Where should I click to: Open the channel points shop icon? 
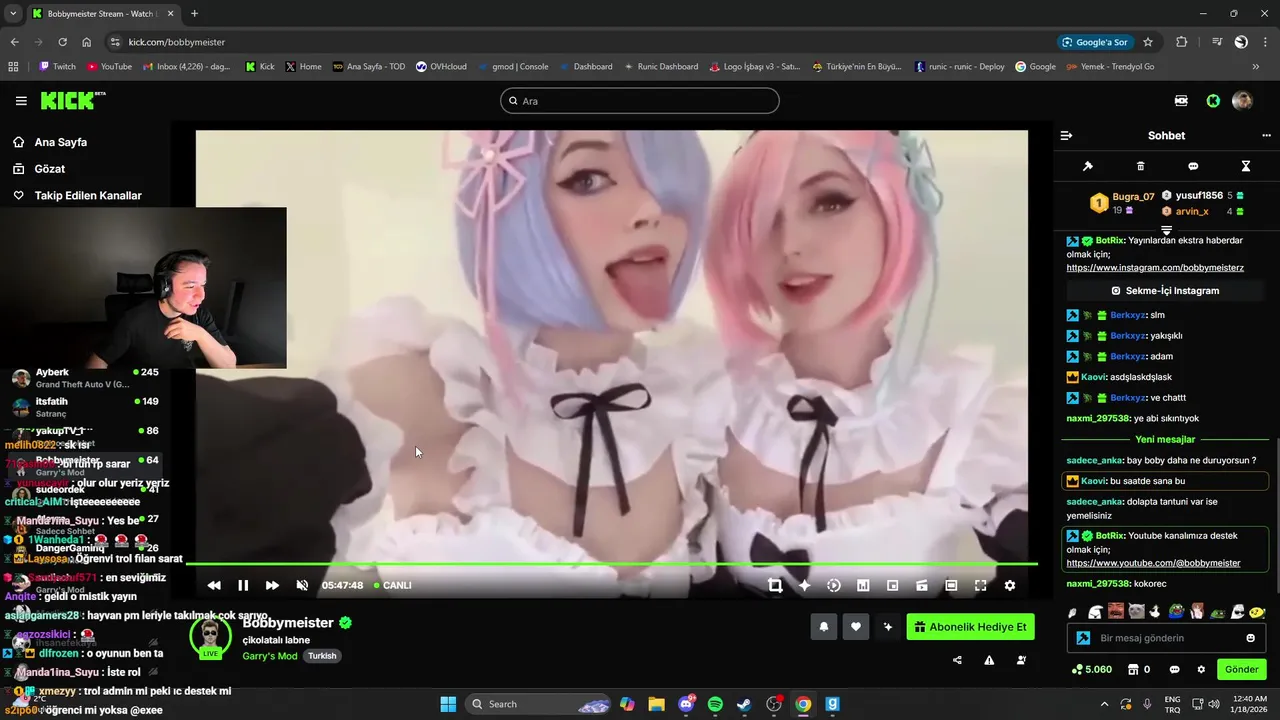click(1133, 669)
